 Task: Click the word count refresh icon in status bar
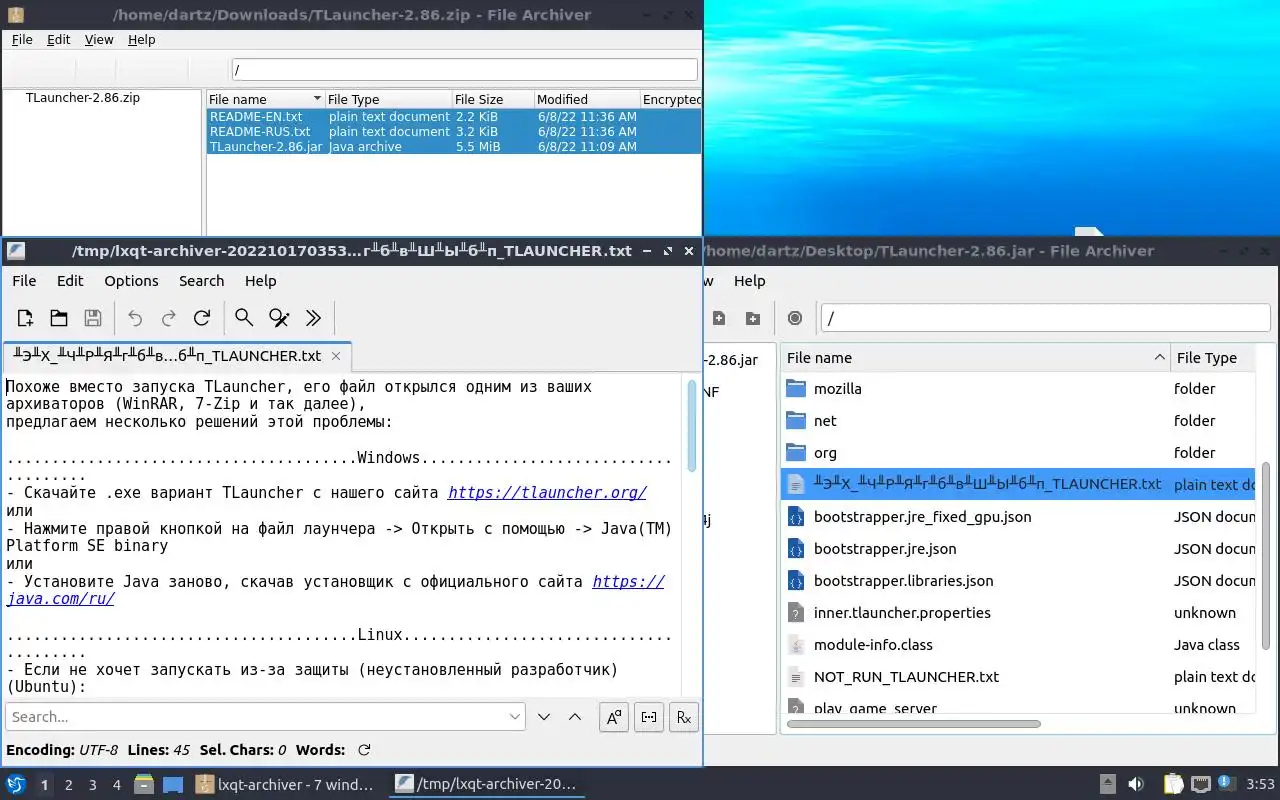[x=364, y=750]
